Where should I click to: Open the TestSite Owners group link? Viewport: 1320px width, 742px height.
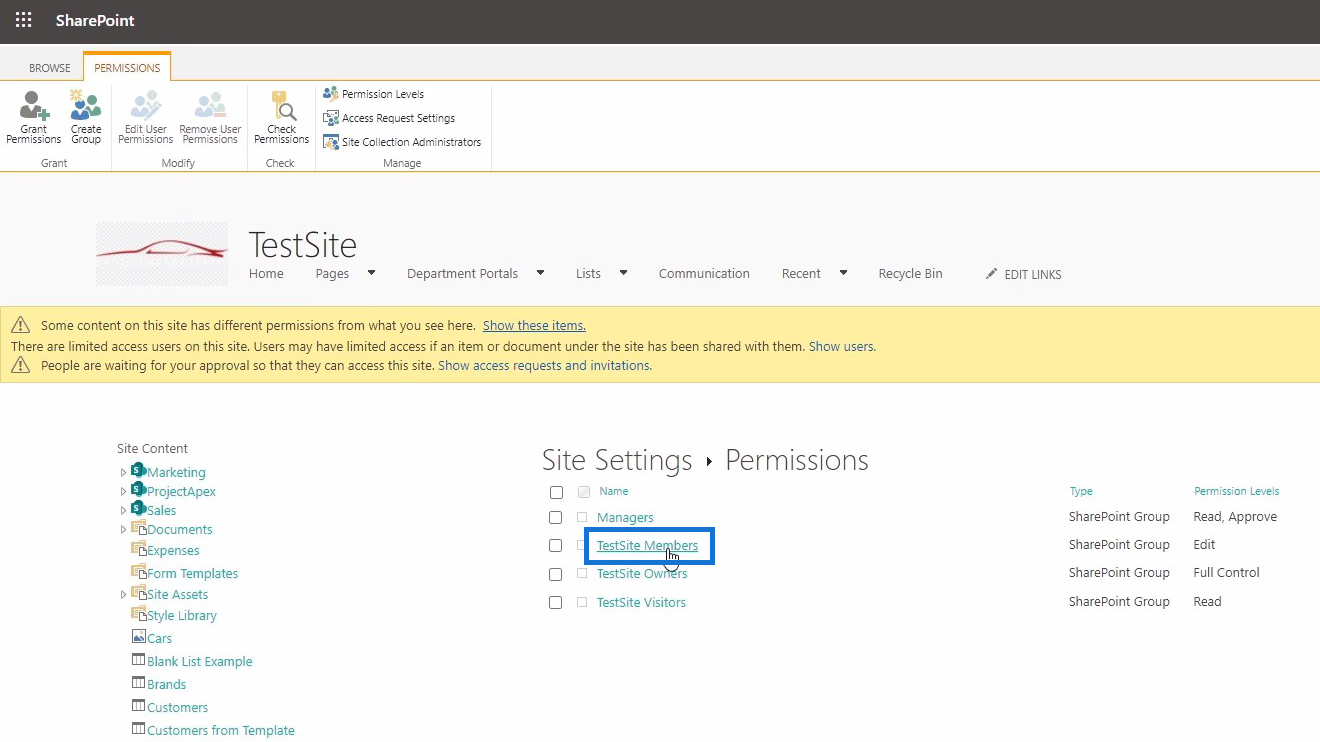(642, 573)
